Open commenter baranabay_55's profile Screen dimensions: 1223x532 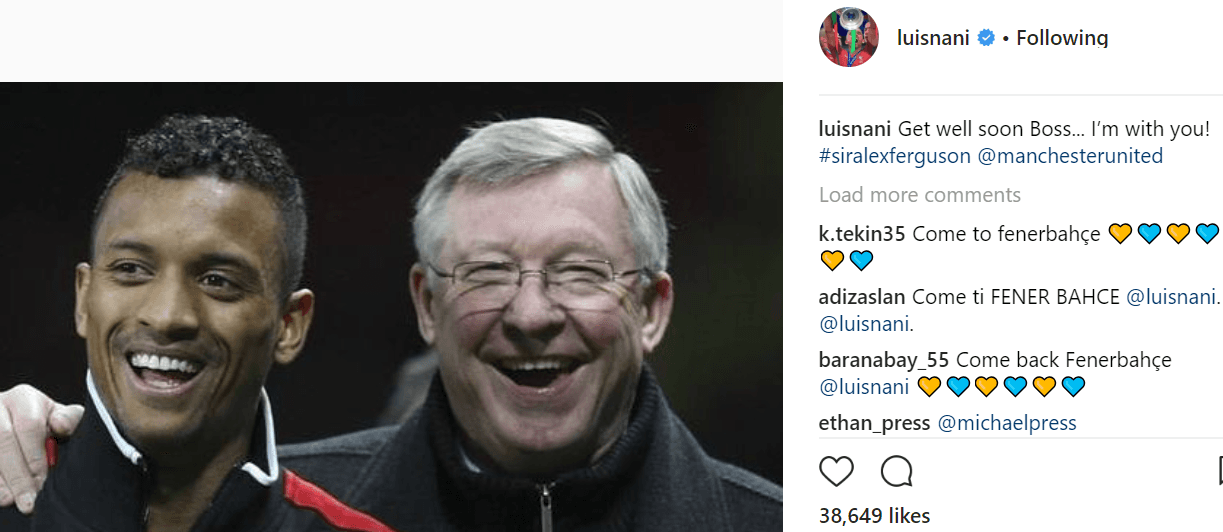point(884,360)
